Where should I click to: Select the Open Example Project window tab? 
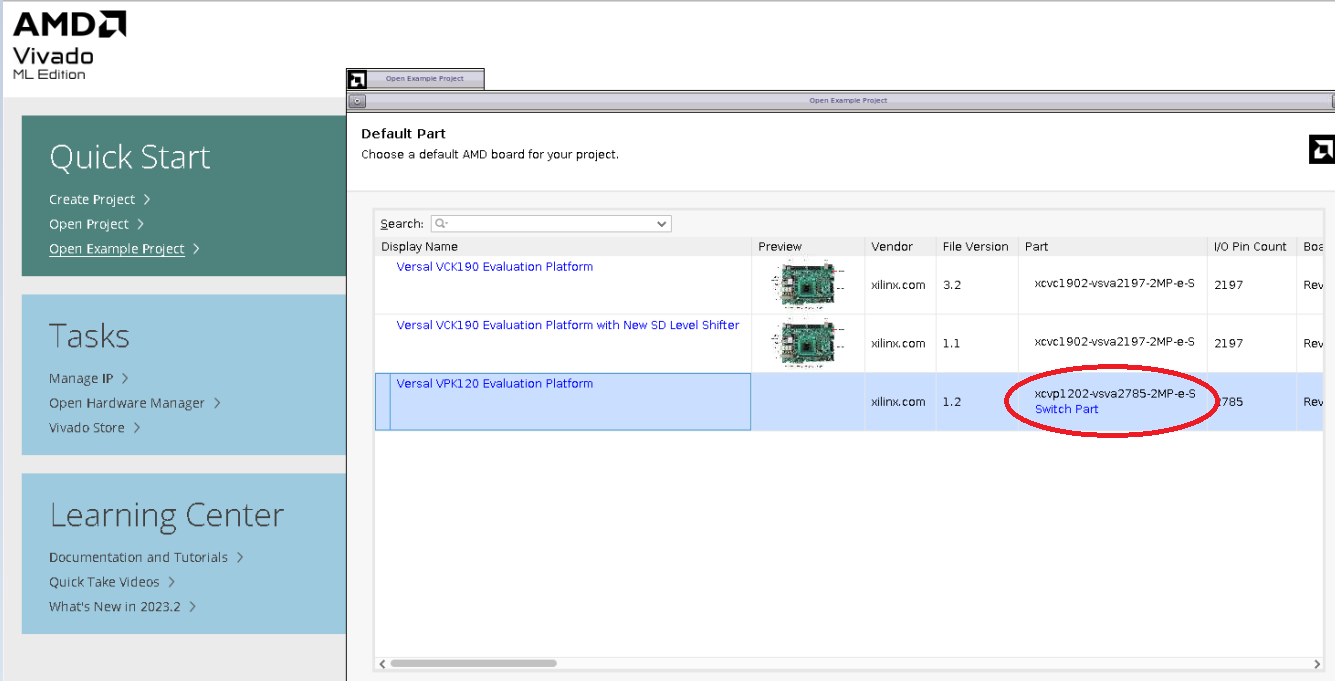pyautogui.click(x=427, y=77)
